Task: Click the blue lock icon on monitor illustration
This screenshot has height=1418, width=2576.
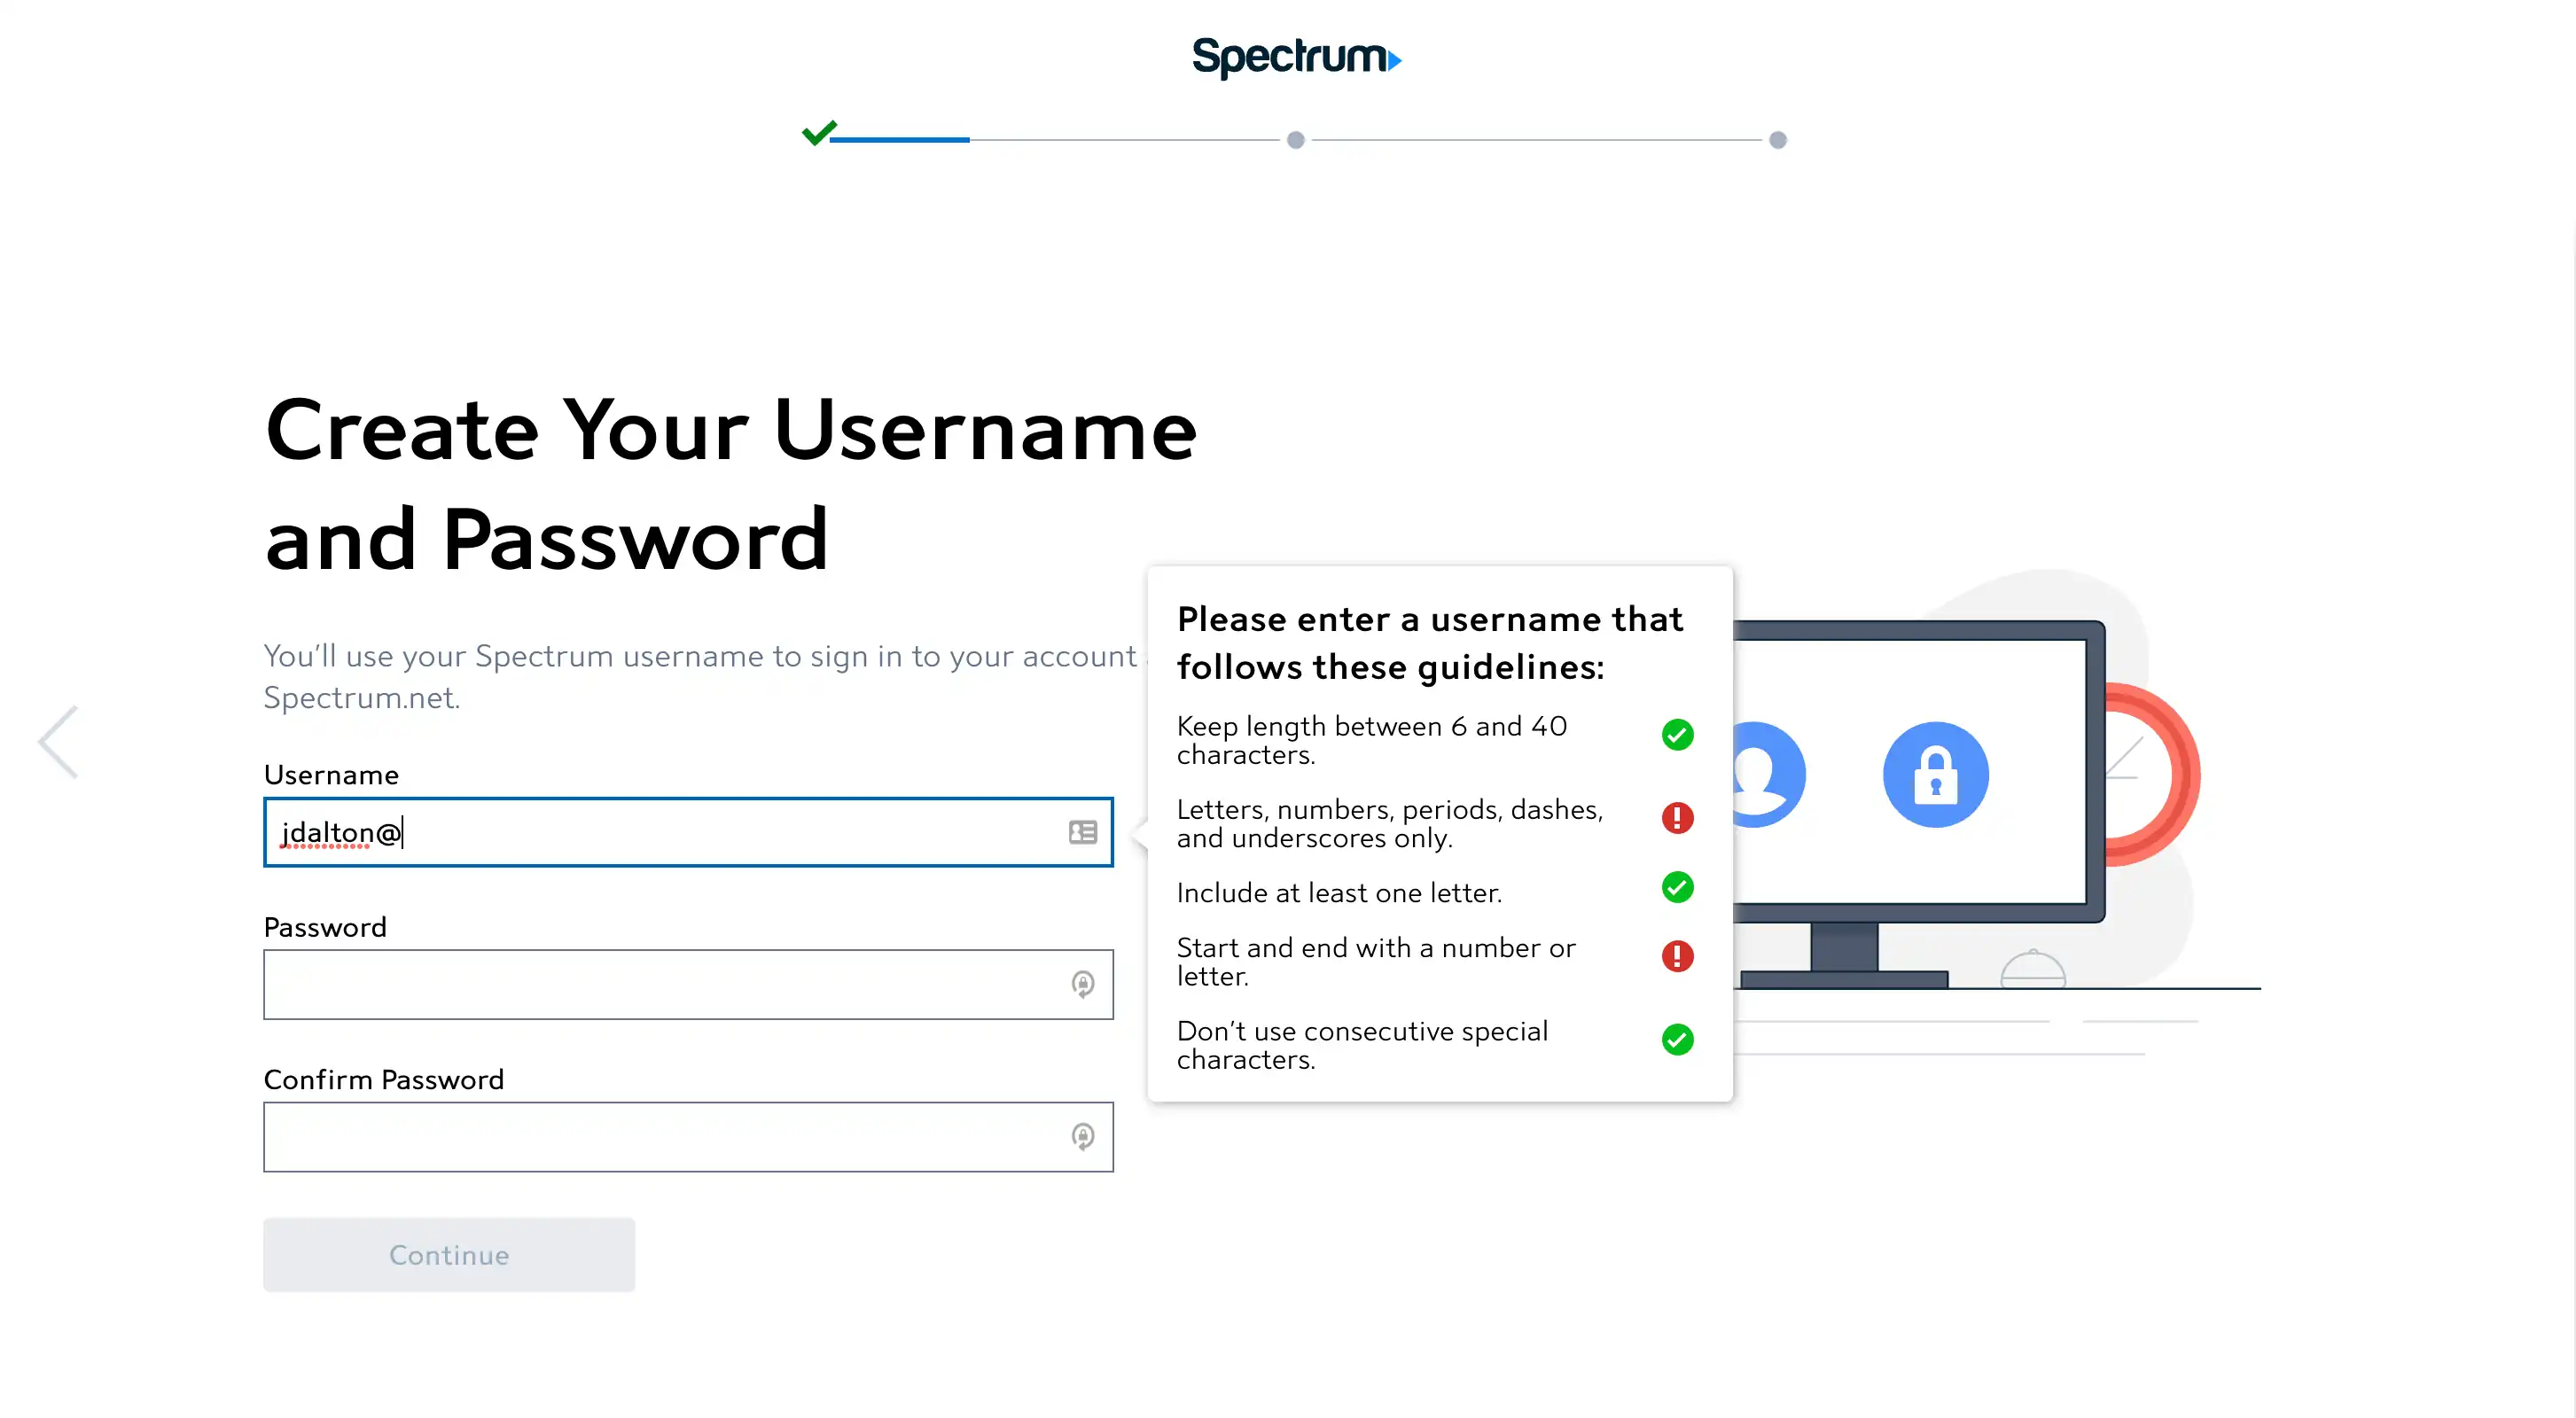Action: tap(1936, 775)
